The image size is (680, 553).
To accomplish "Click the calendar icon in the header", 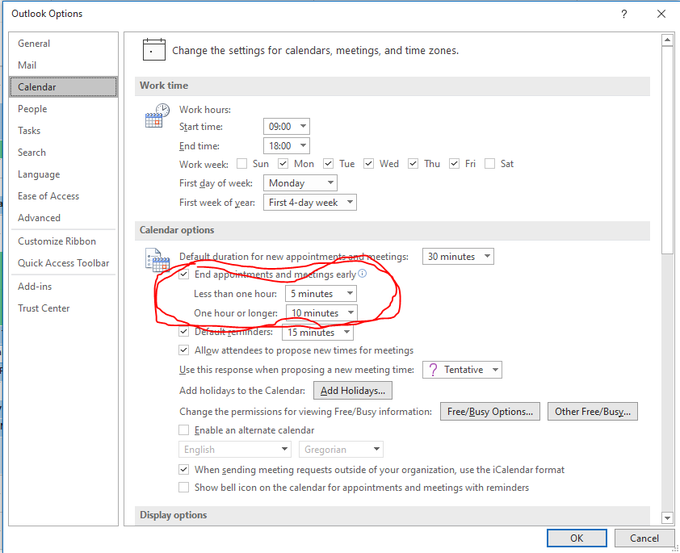I will pyautogui.click(x=153, y=49).
